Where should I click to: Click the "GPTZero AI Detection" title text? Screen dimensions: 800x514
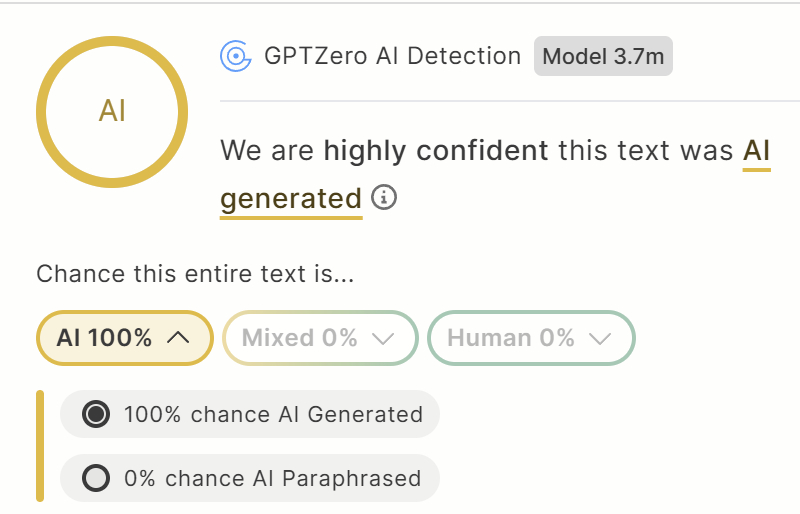click(392, 56)
